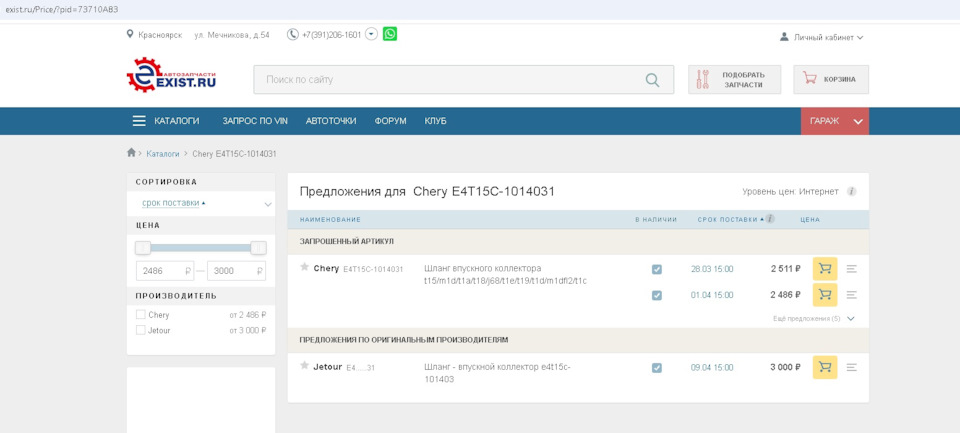Screen dimensions: 960x433
Task: Open details menu for 3 000 ₽ offer
Action: 852,367
